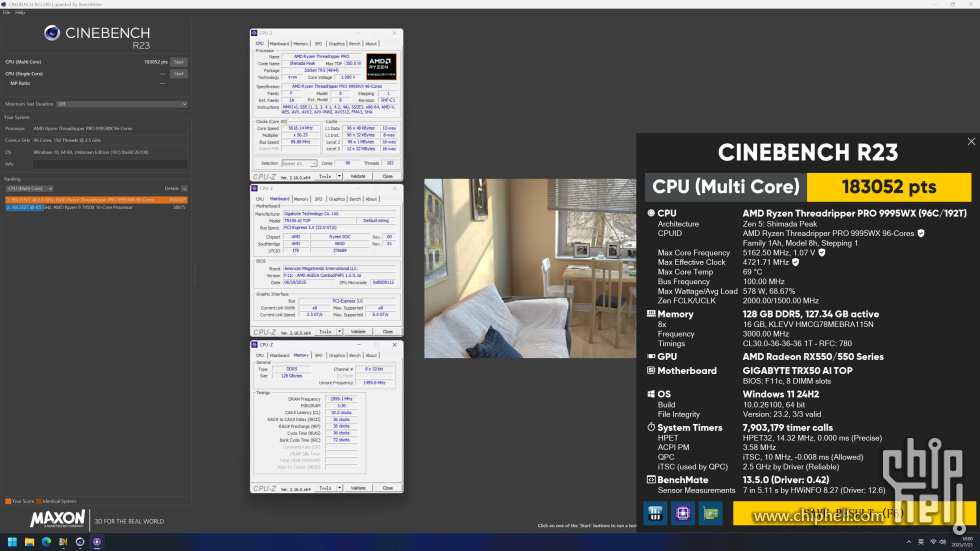Open Tools dropdown arrow in middle CPU-Z window
Image resolution: width=980 pixels, height=551 pixels.
click(x=339, y=332)
